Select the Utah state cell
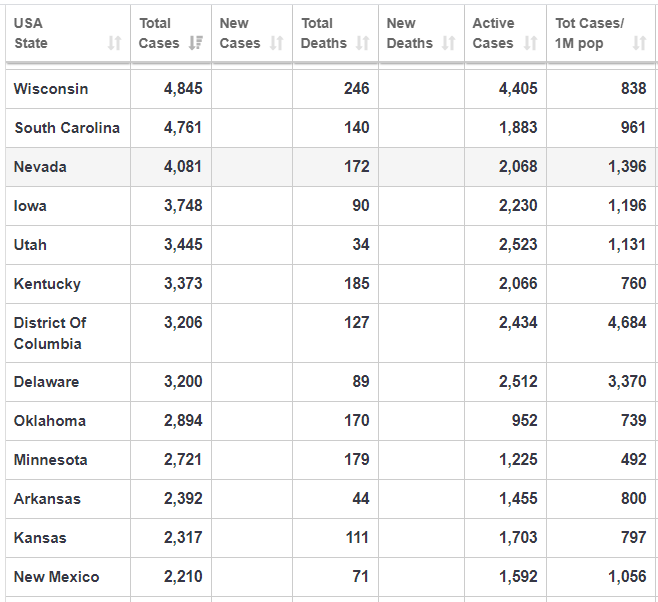This screenshot has width=658, height=602. pyautogui.click(x=30, y=245)
